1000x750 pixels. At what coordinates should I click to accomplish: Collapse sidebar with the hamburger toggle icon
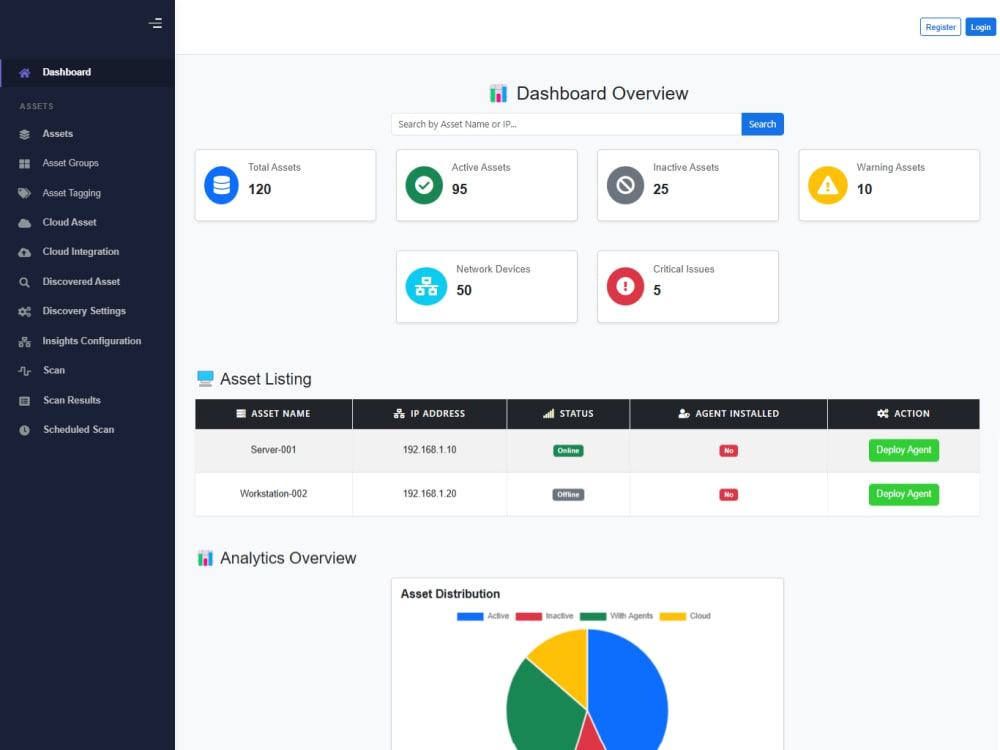[156, 24]
